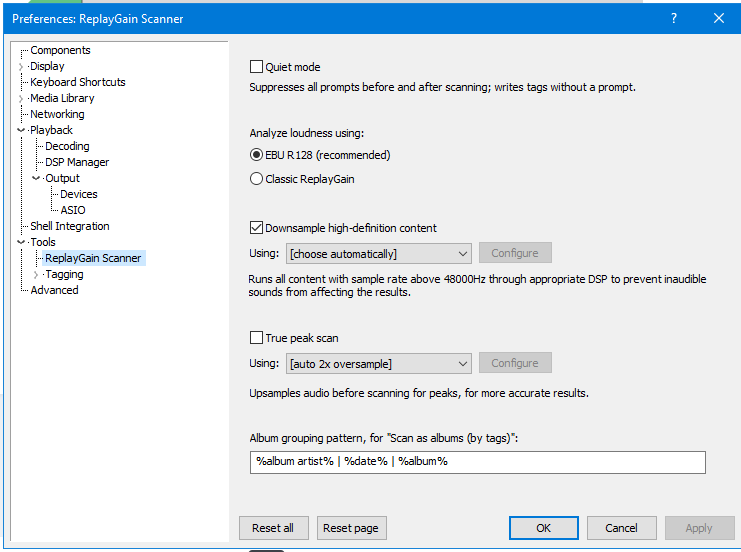This screenshot has height=552, width=741.
Task: Open Shell Integration preferences page
Action: [x=70, y=226]
